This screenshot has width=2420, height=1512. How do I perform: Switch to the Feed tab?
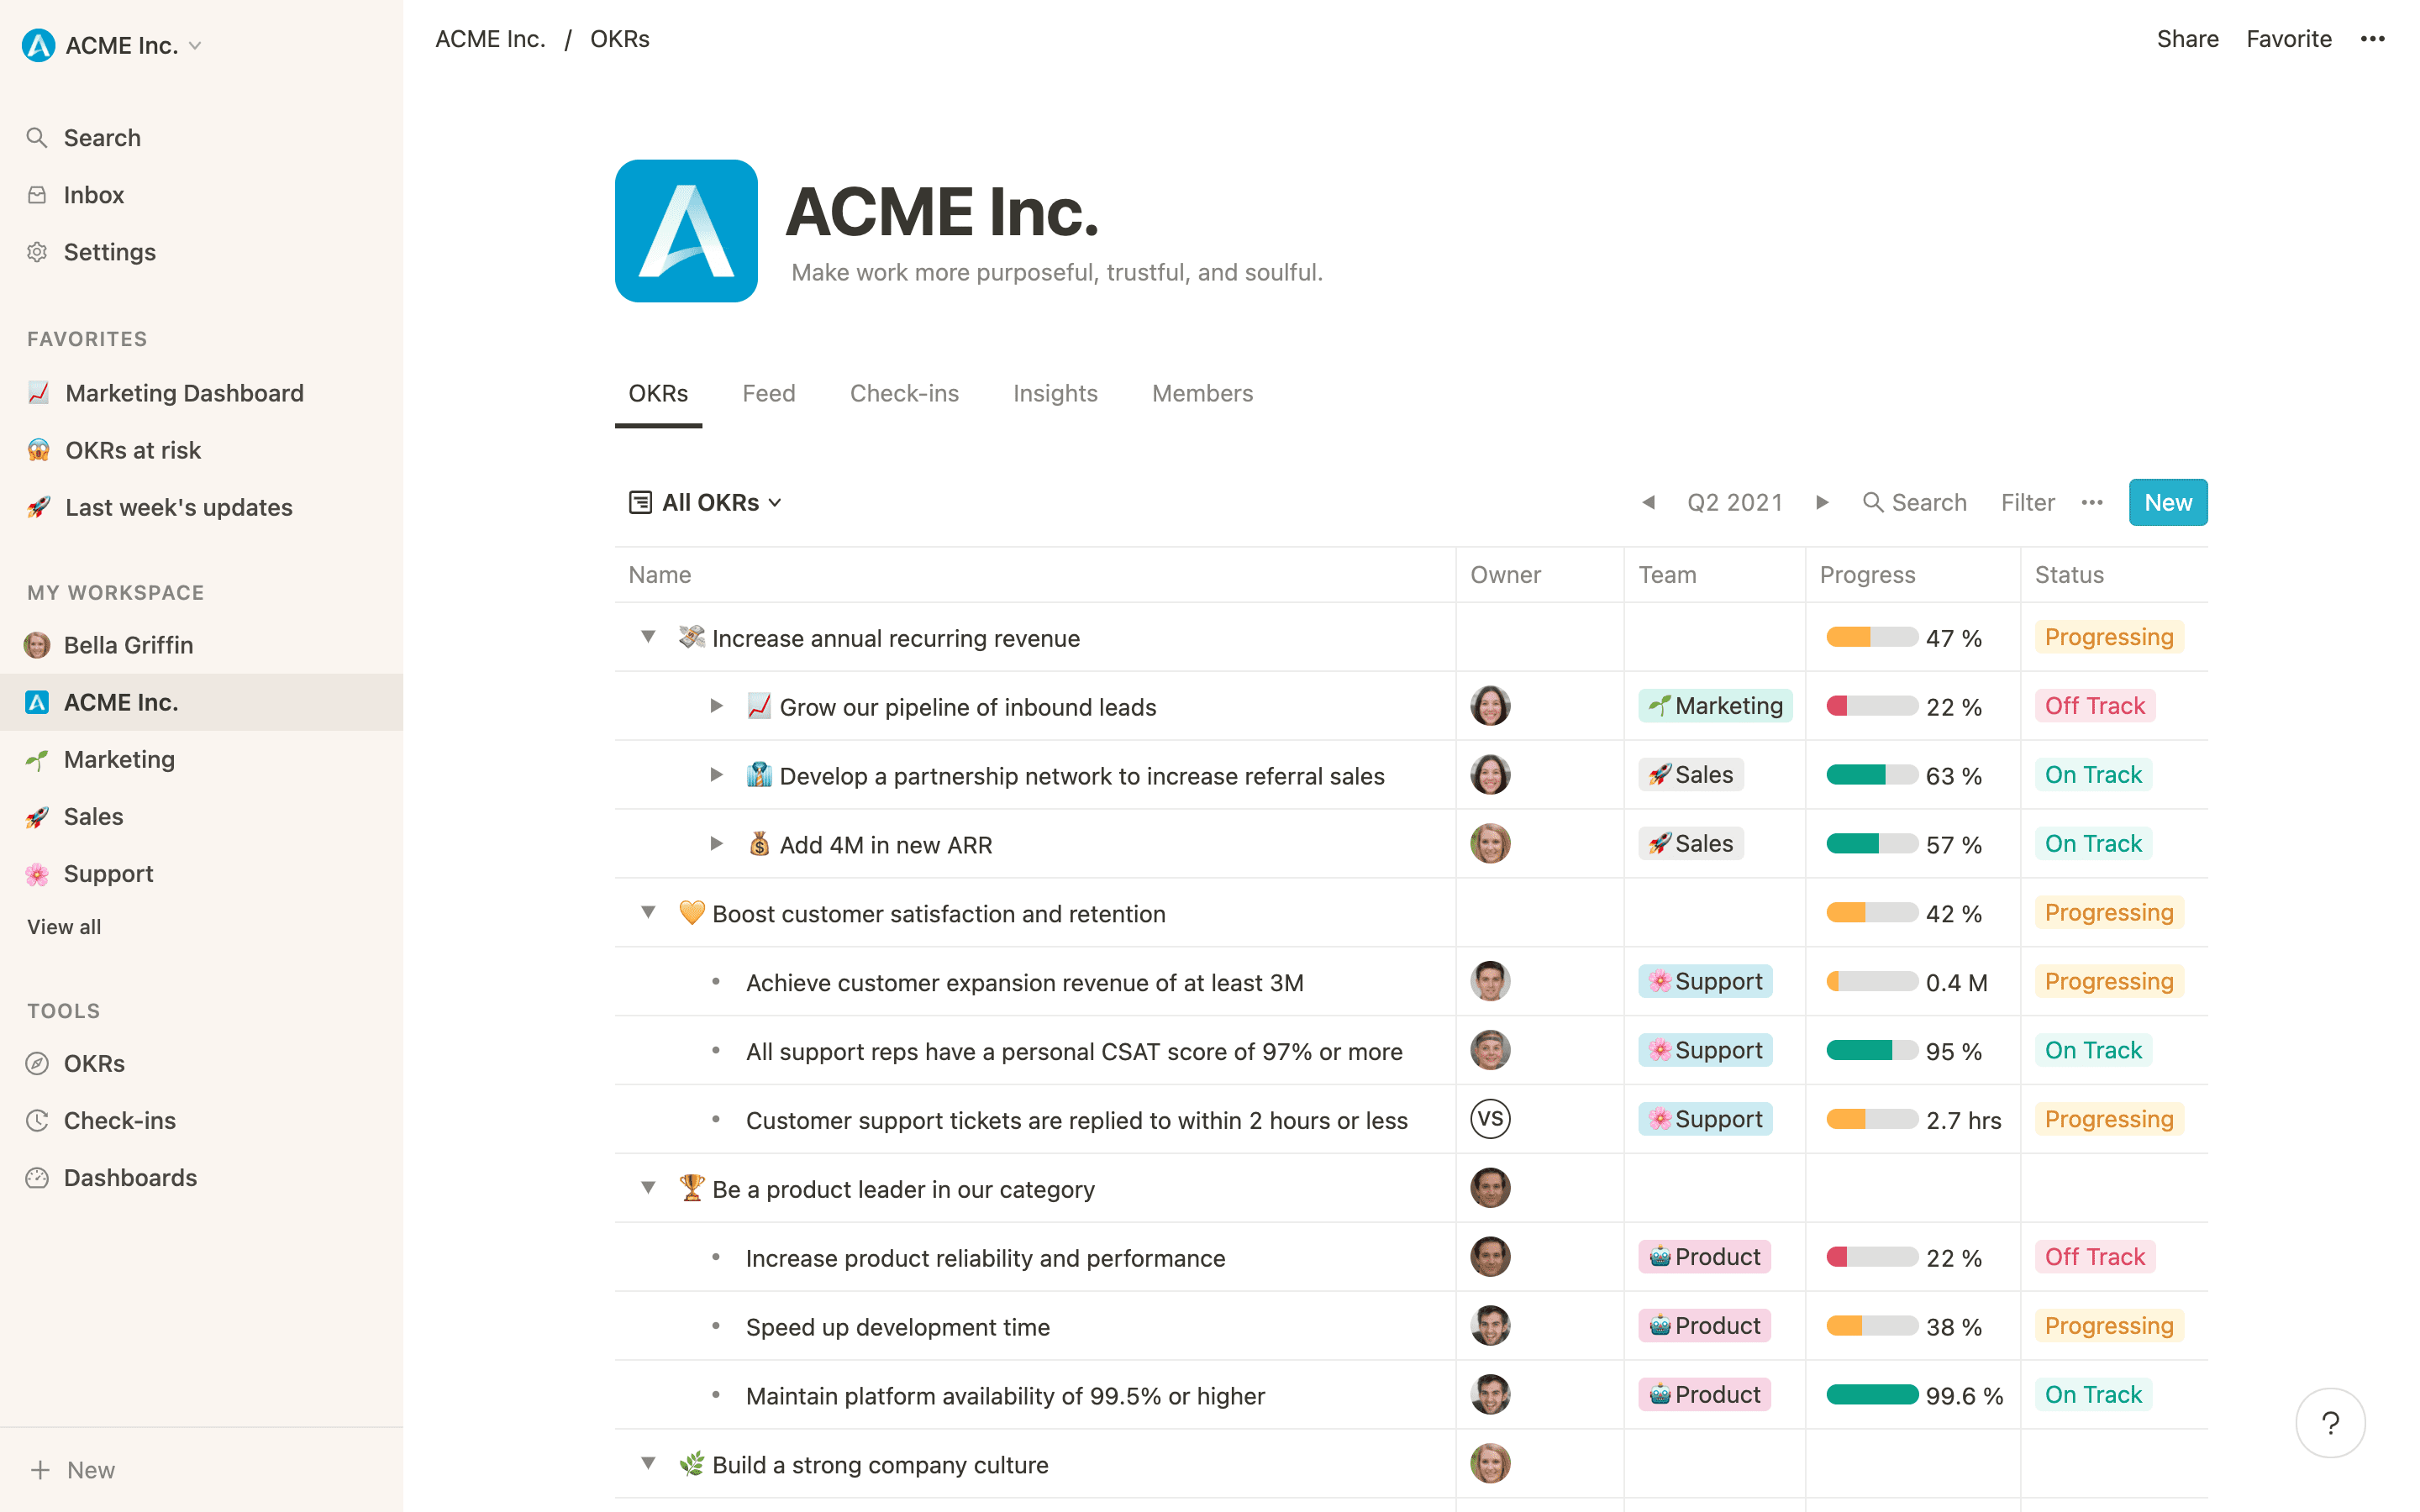(768, 392)
